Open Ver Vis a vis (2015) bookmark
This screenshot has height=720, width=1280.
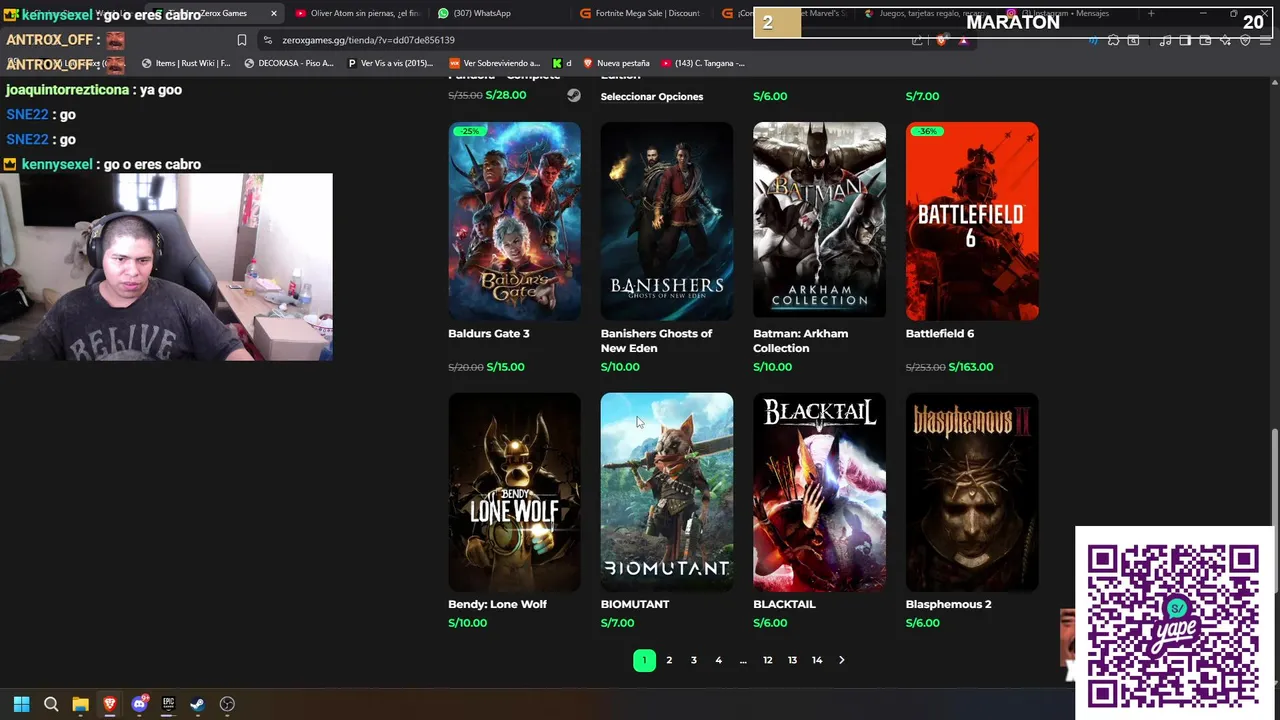point(390,63)
